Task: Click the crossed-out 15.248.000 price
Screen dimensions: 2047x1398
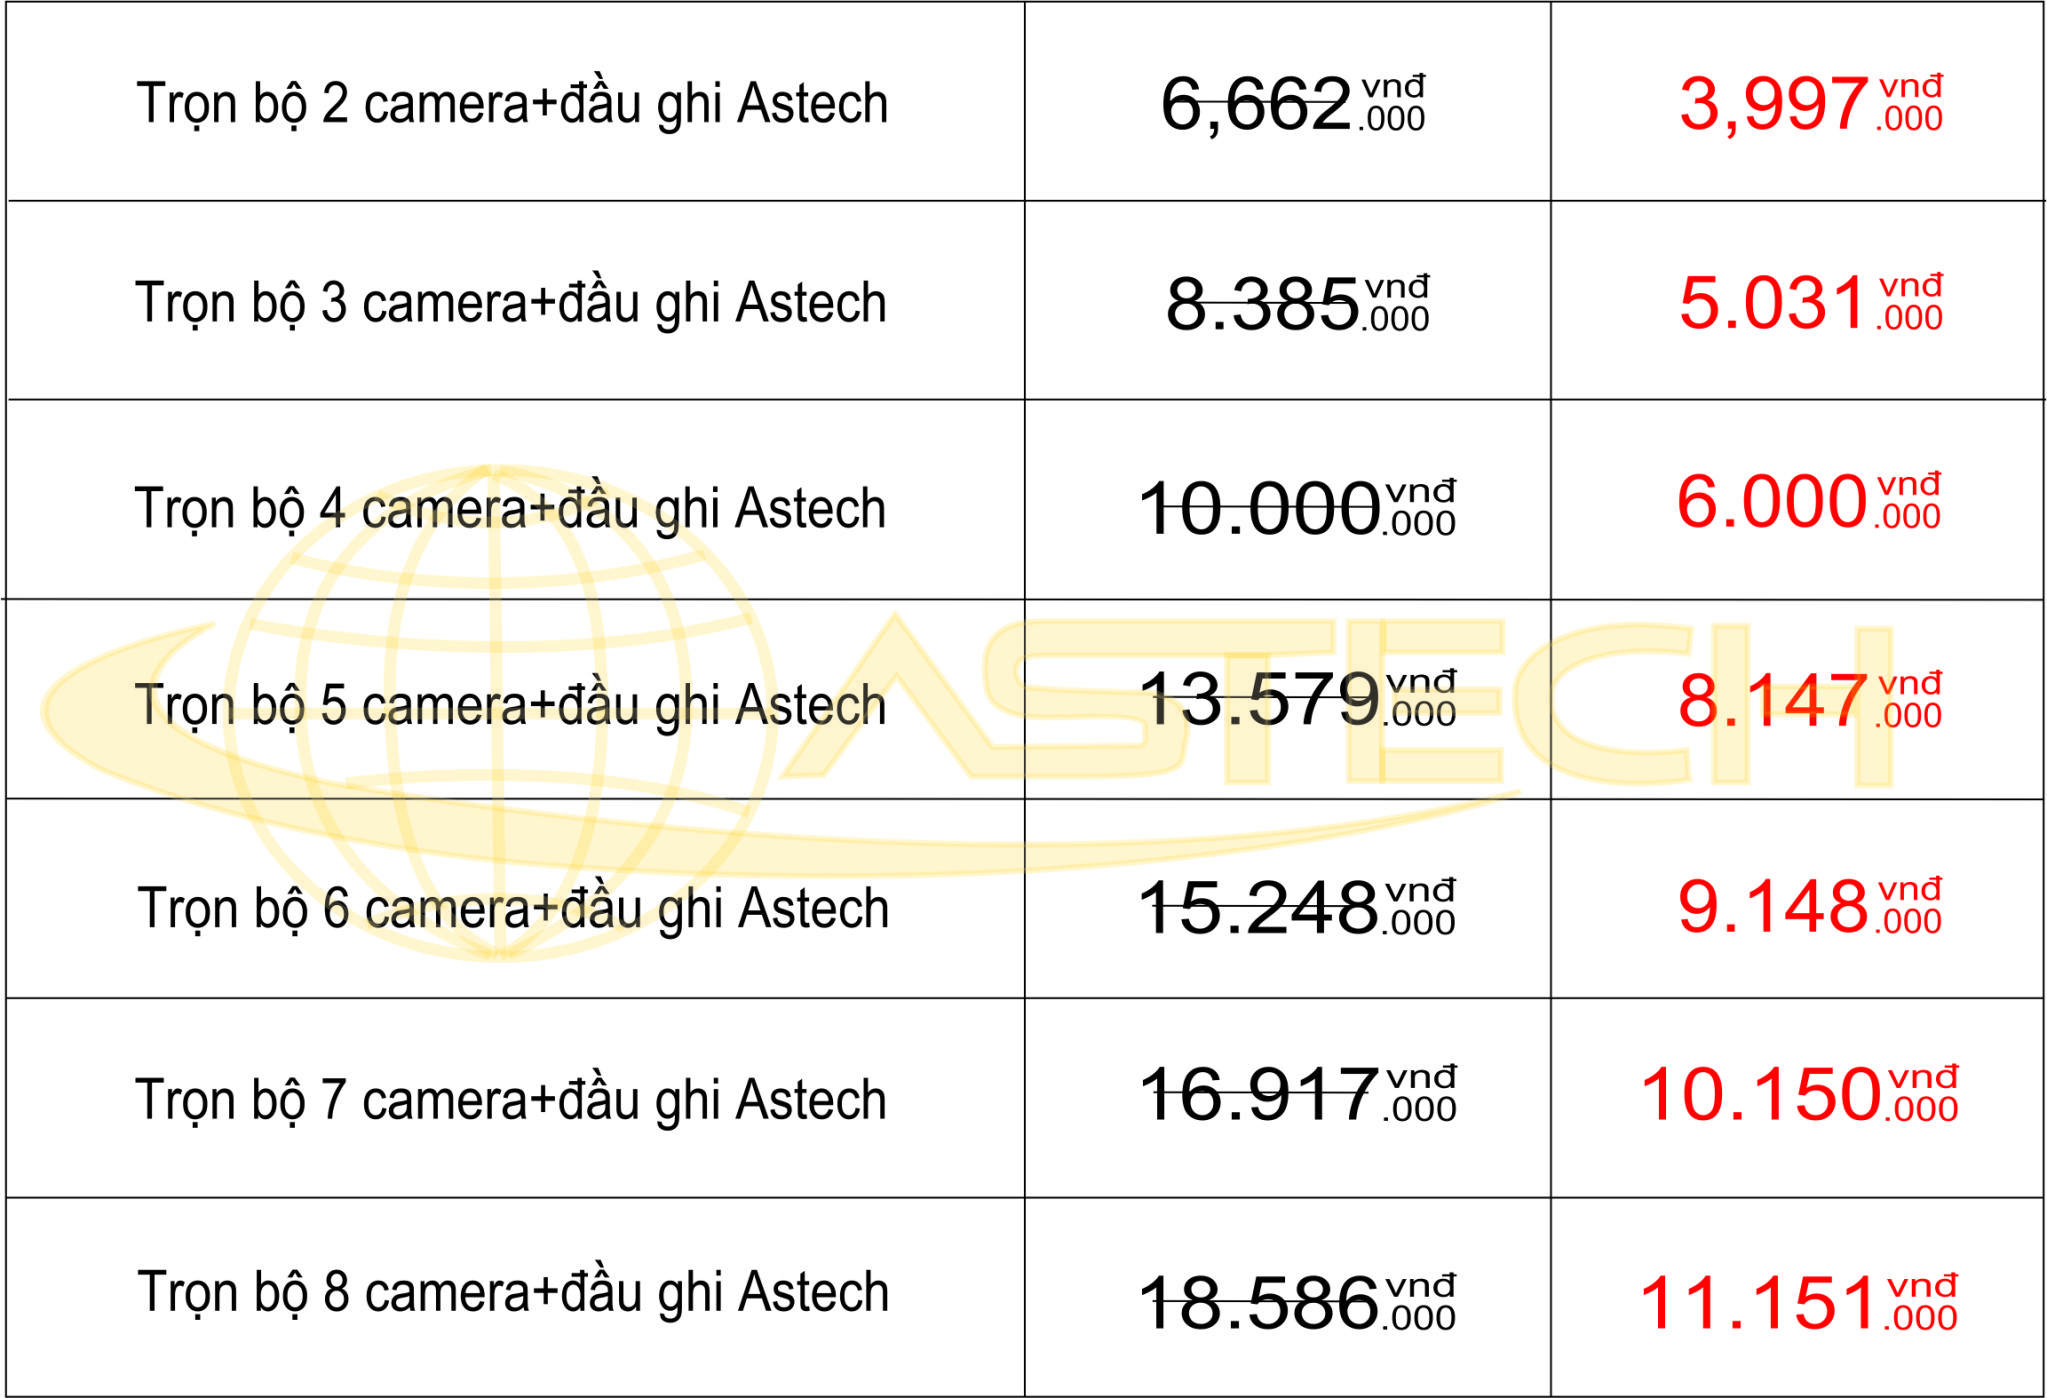Action: point(1298,907)
